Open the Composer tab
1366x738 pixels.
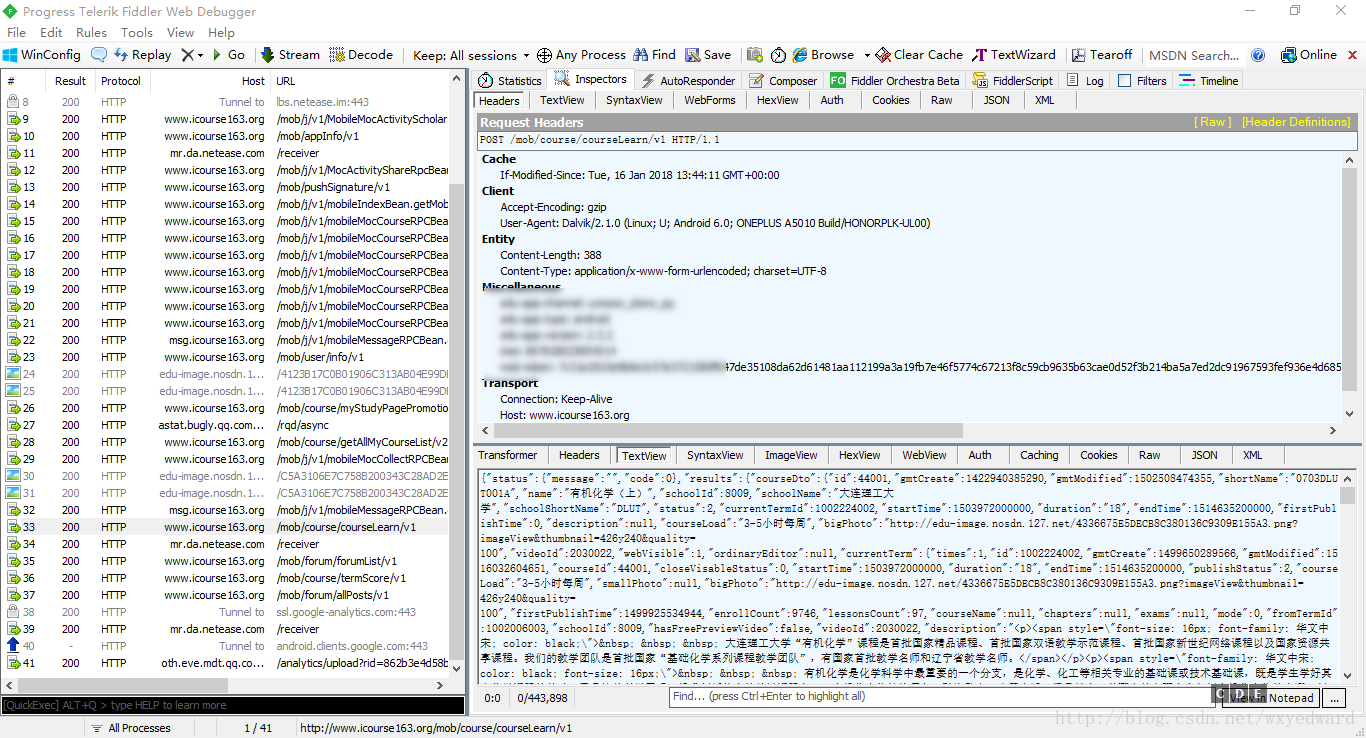click(783, 80)
